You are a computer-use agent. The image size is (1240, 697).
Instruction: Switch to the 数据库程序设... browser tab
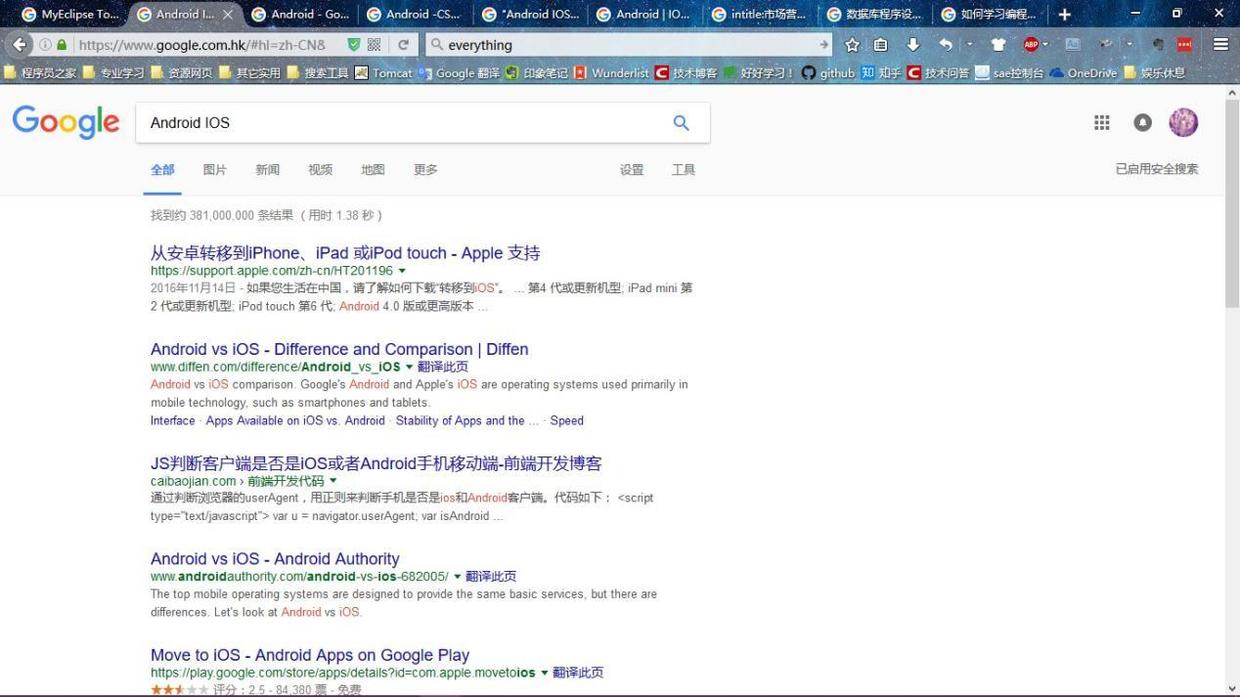[x=874, y=14]
